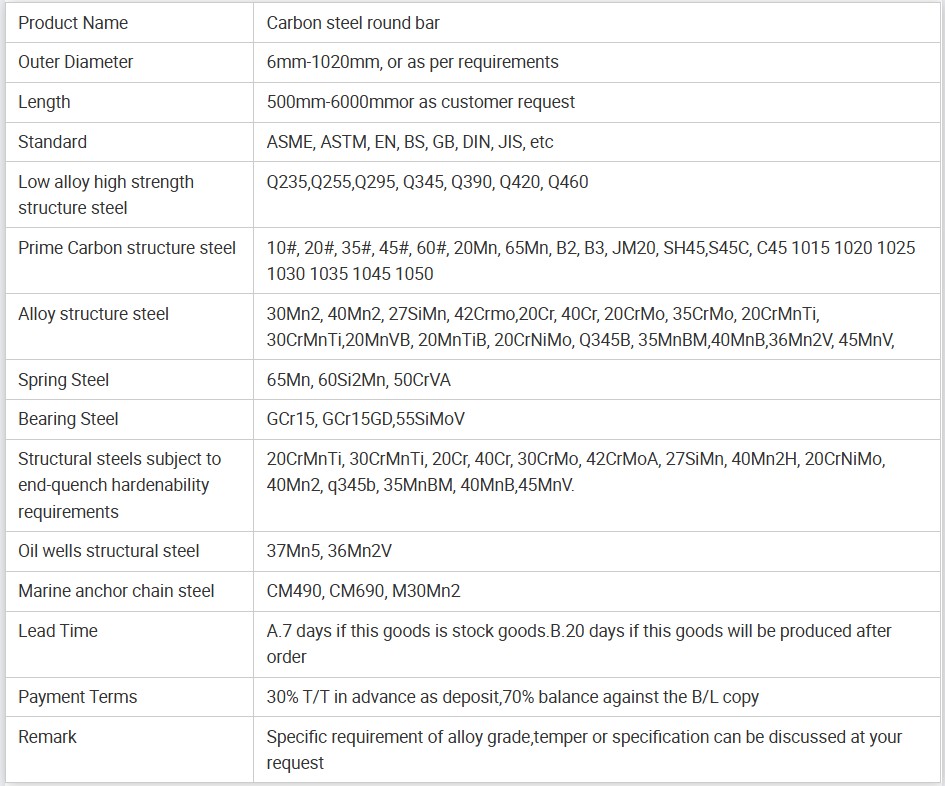The width and height of the screenshot is (945, 786).
Task: Select the Length row label
Action: tap(44, 102)
